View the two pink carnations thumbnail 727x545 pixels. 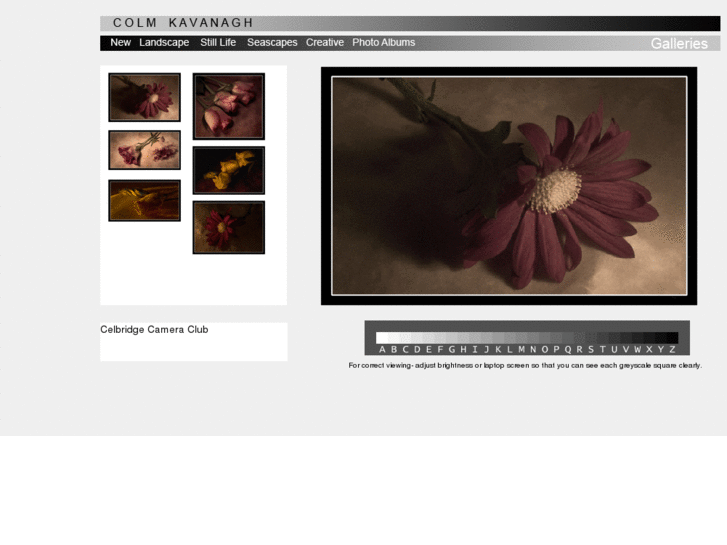click(145, 150)
